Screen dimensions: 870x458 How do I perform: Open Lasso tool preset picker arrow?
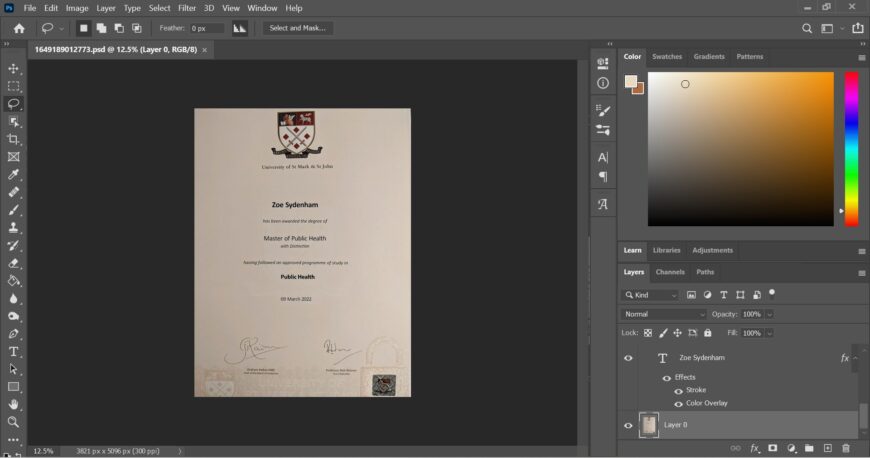(x=62, y=28)
